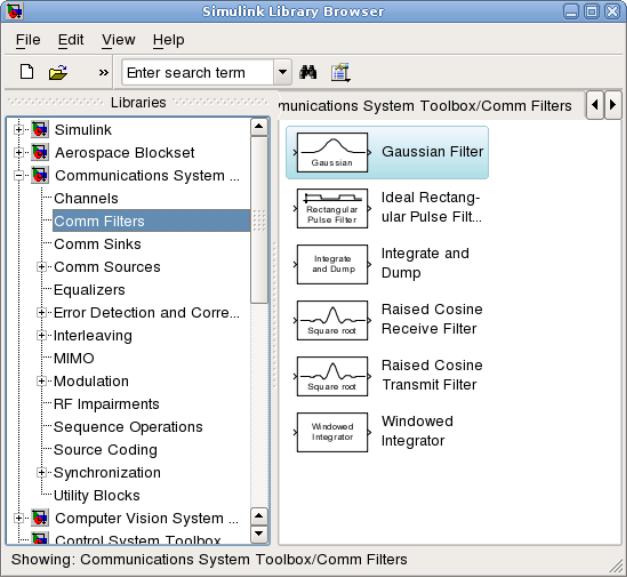This screenshot has height=577, width=627.
Task: Click the Aerospace Blockset library icon
Action: 40,152
